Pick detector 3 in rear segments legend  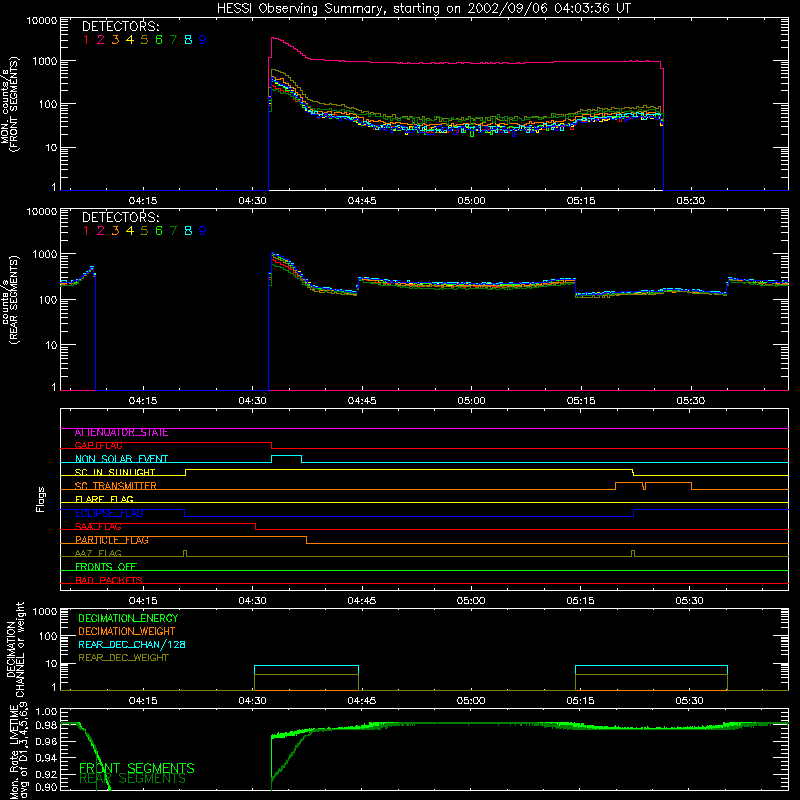pos(115,231)
